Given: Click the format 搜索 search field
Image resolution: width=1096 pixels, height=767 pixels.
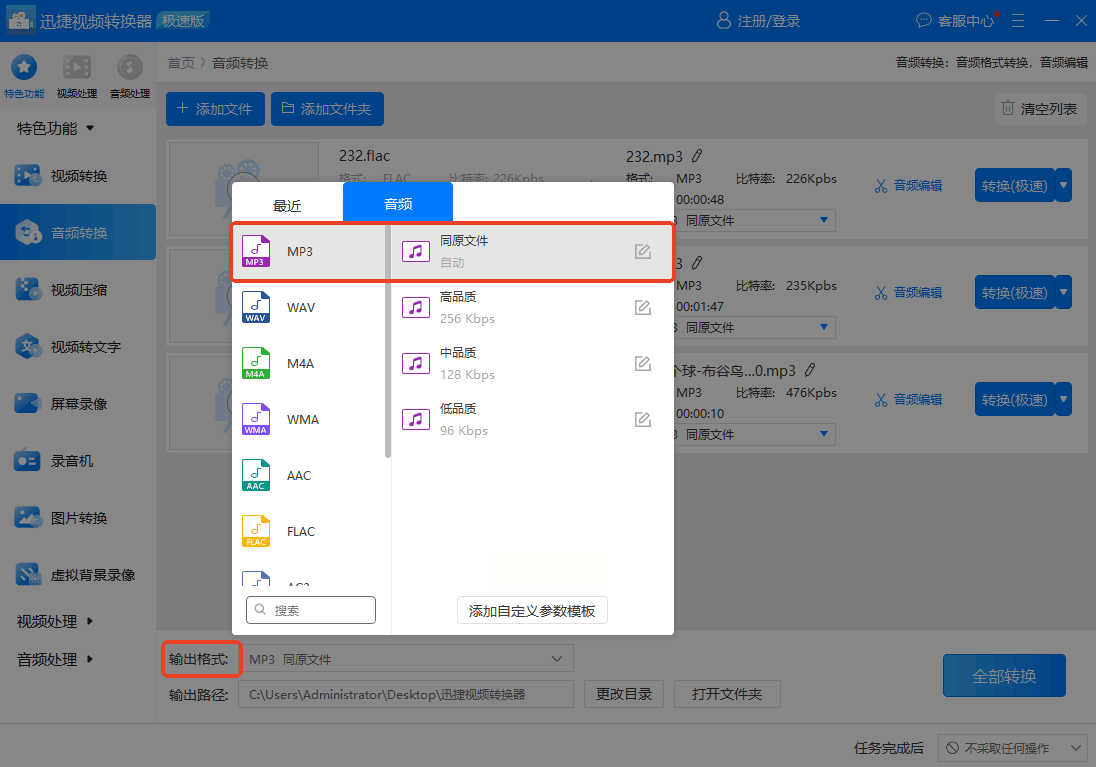Looking at the screenshot, I should pos(311,610).
